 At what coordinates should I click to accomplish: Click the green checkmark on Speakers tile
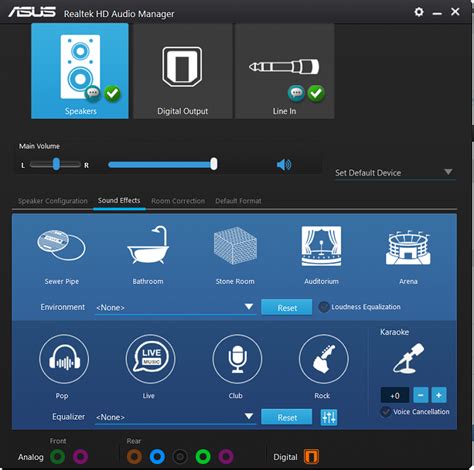tap(112, 94)
